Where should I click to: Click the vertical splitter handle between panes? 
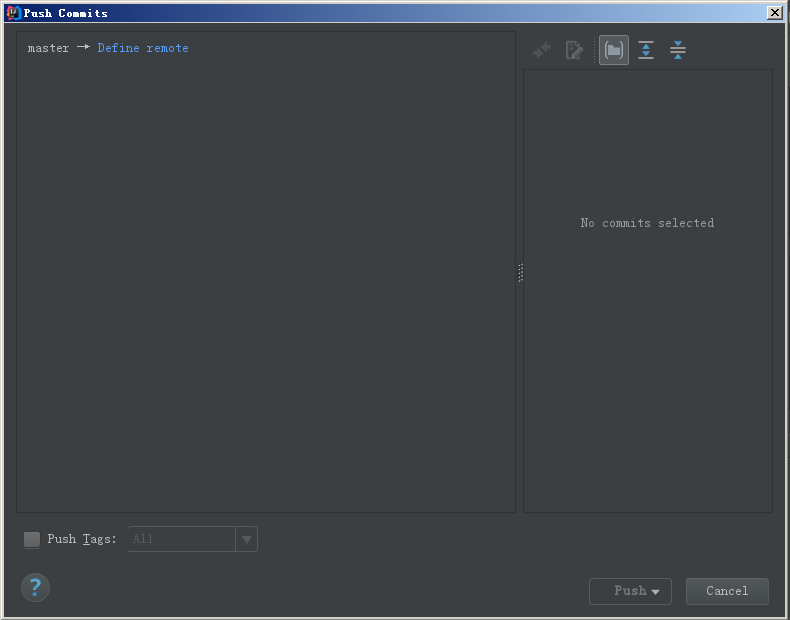[520, 272]
